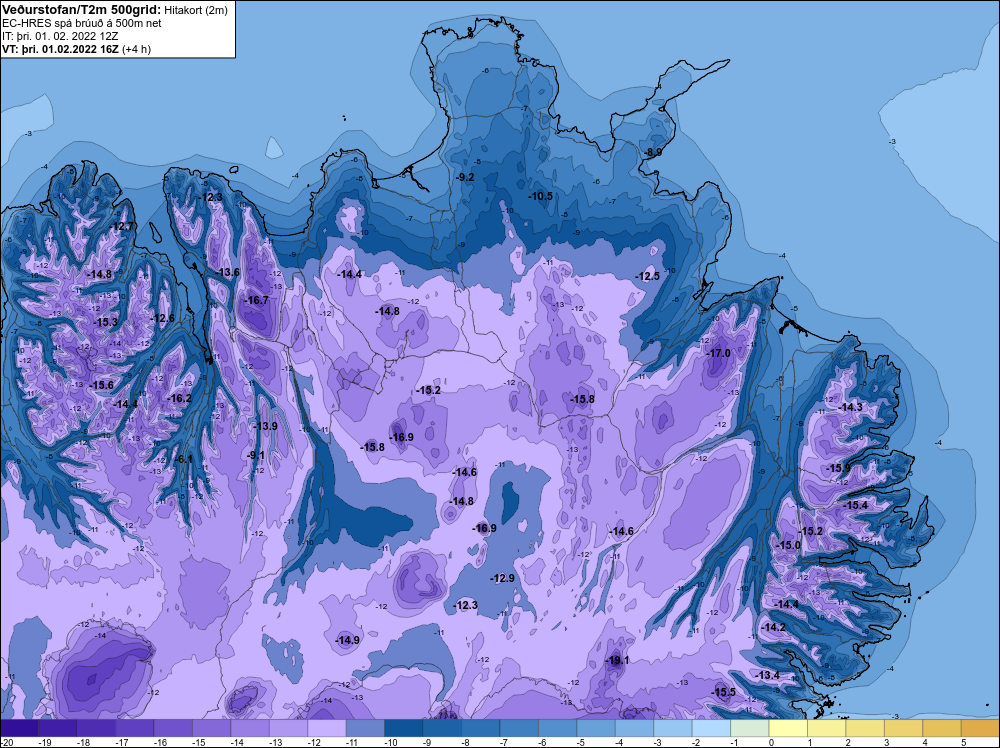1000x748 pixels.
Task: Click the -6.1 temperature reading
Action: click(183, 460)
